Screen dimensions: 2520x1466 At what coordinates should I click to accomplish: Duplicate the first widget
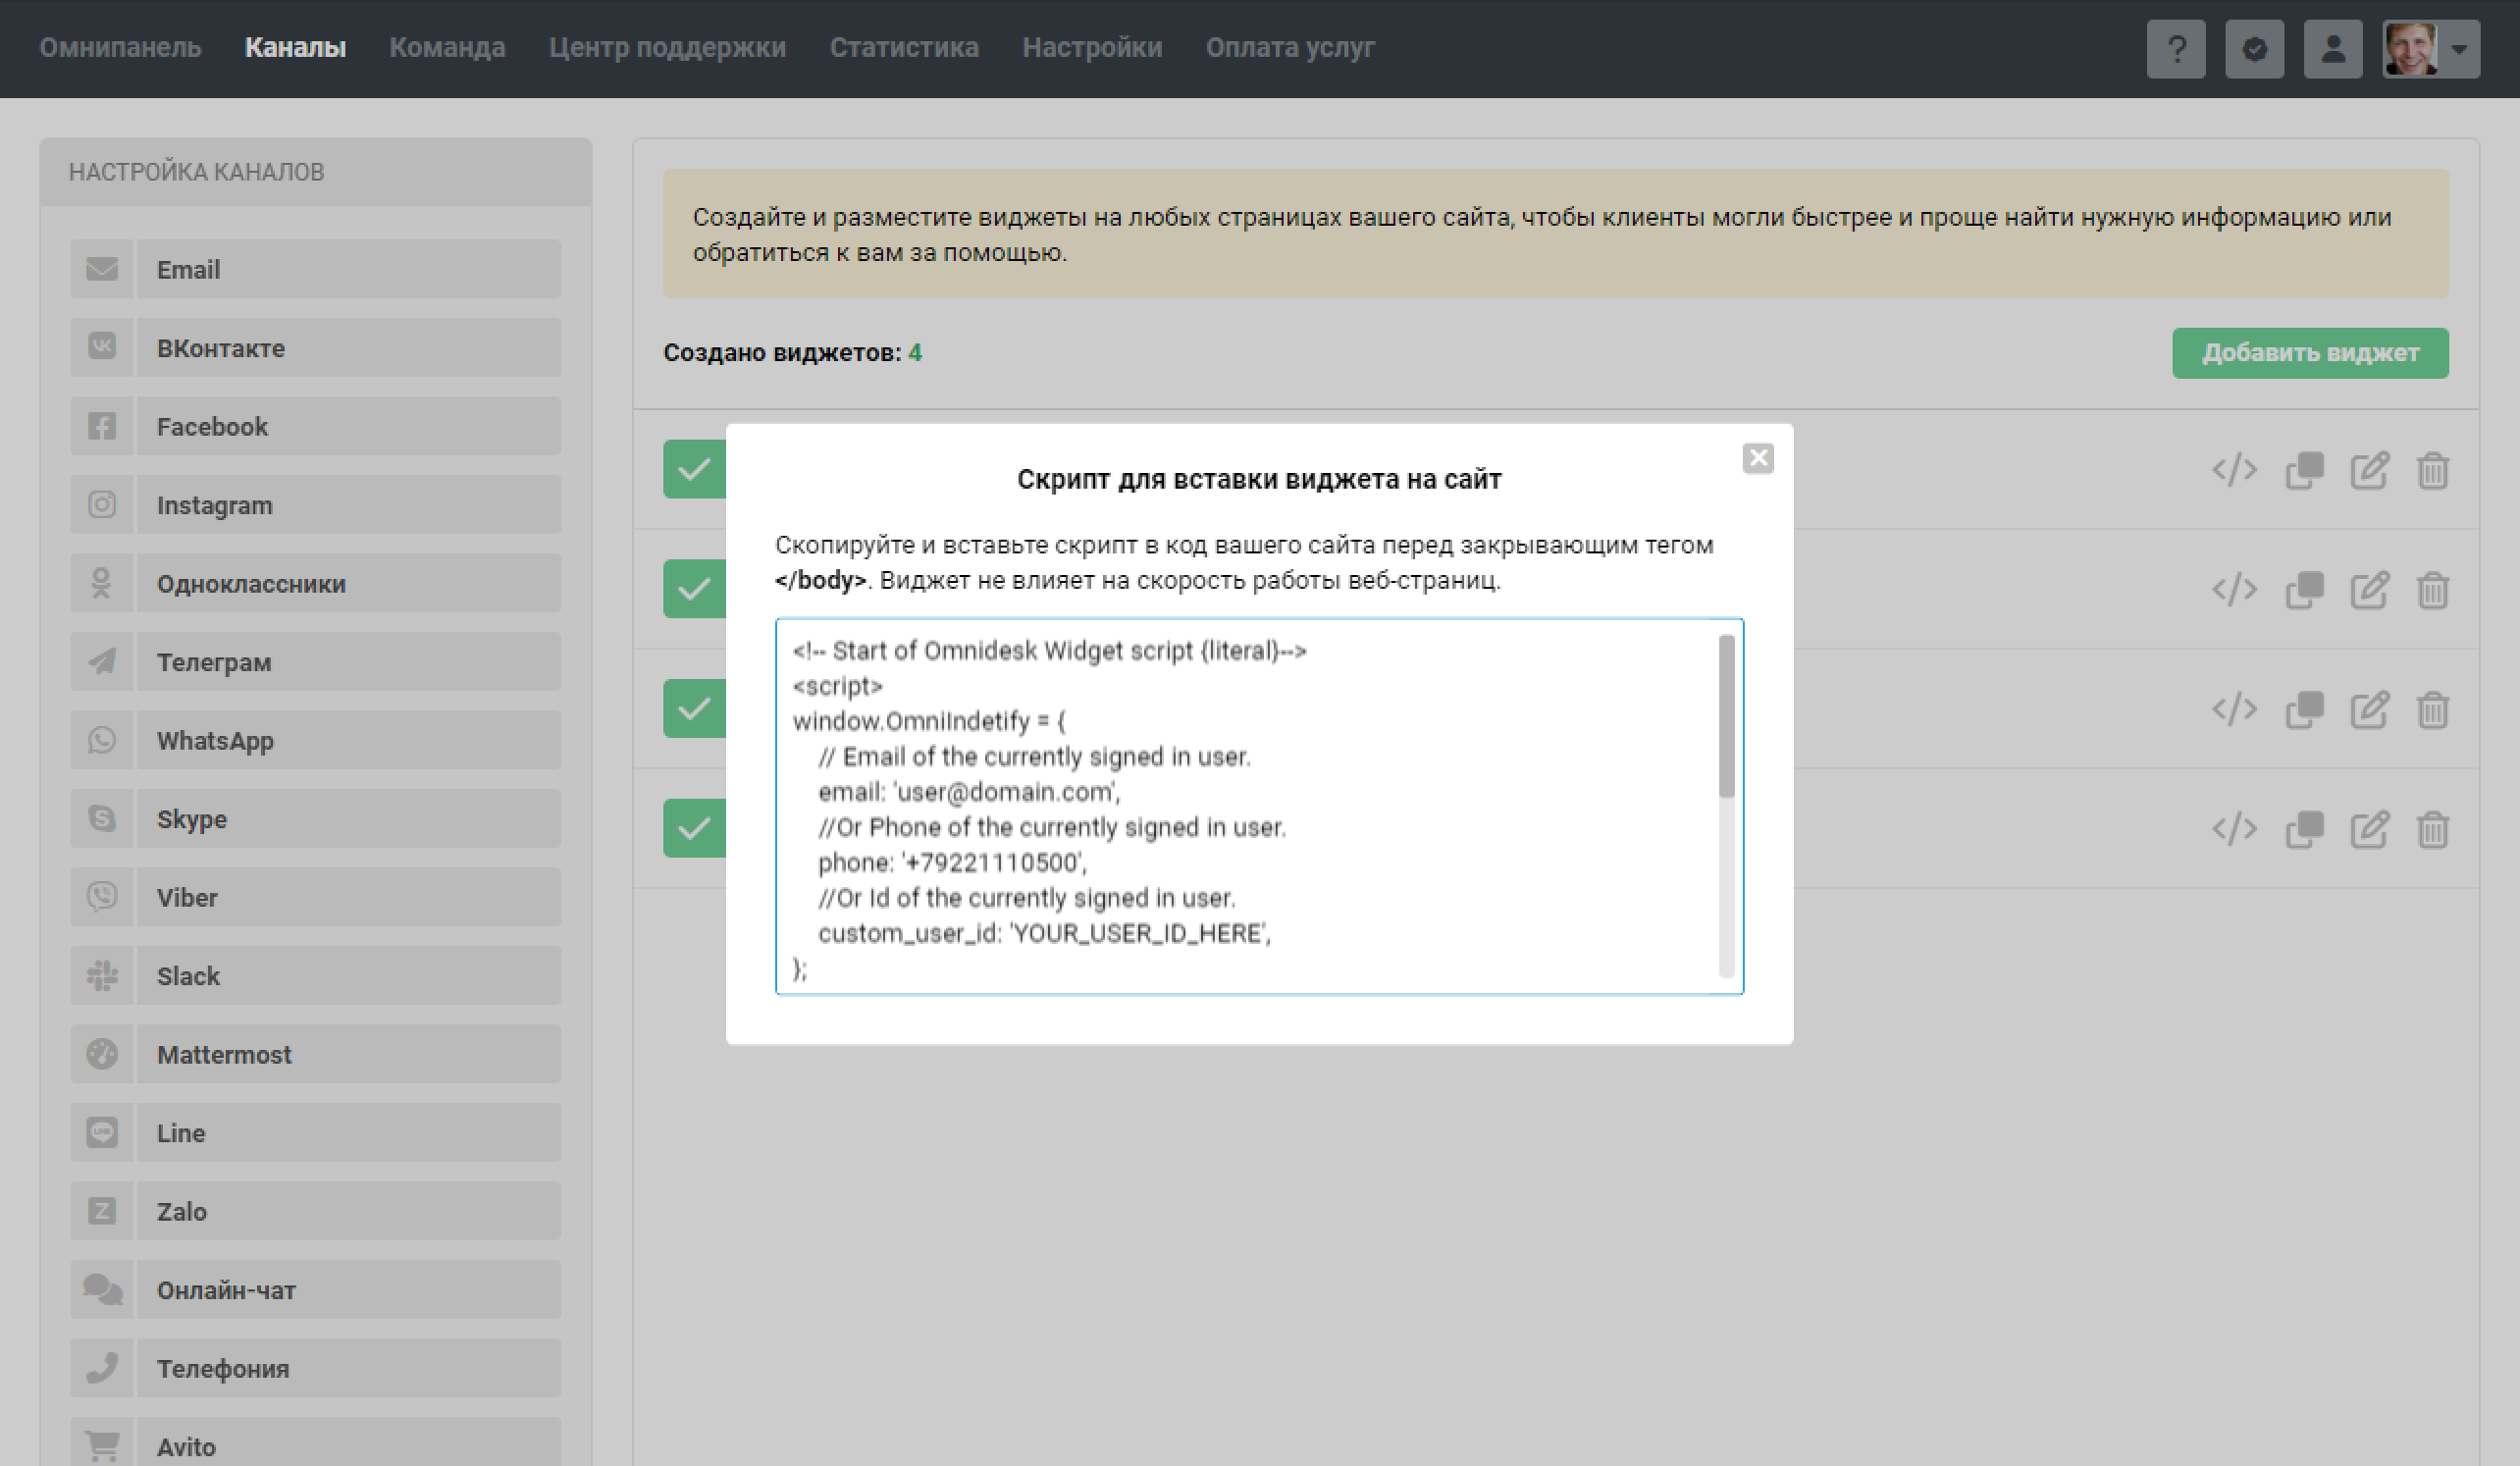[x=2304, y=469]
